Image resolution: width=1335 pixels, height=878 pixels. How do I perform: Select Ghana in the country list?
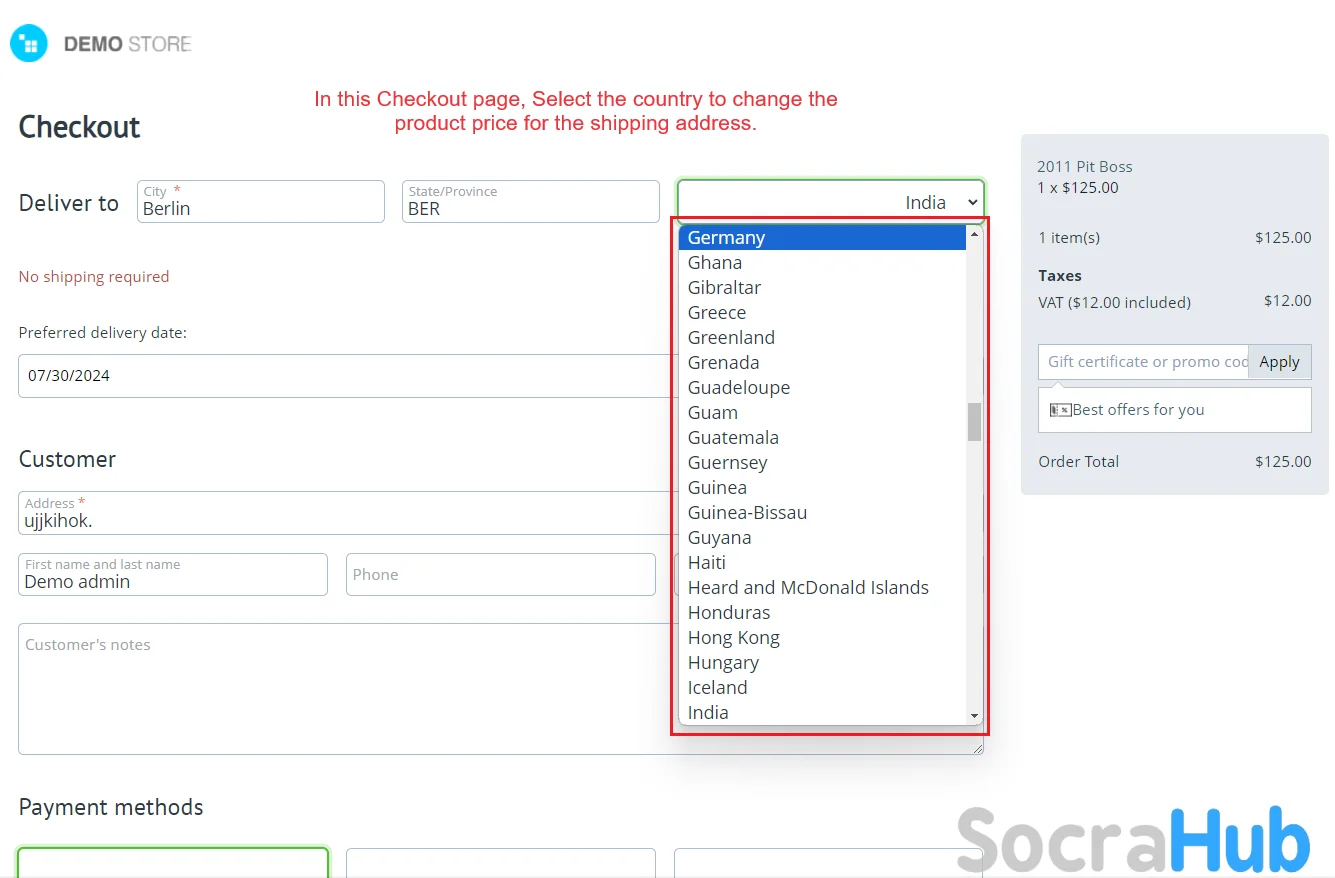click(822, 262)
